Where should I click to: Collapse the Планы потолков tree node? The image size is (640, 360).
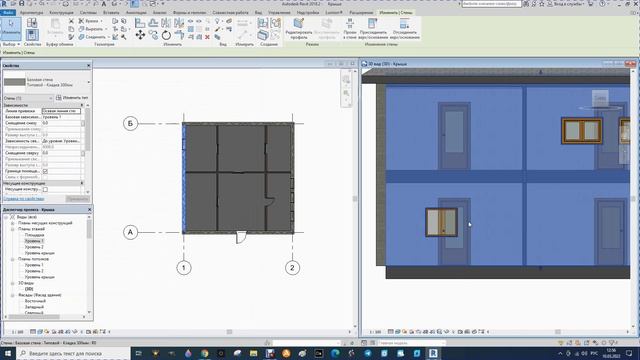click(x=13, y=259)
